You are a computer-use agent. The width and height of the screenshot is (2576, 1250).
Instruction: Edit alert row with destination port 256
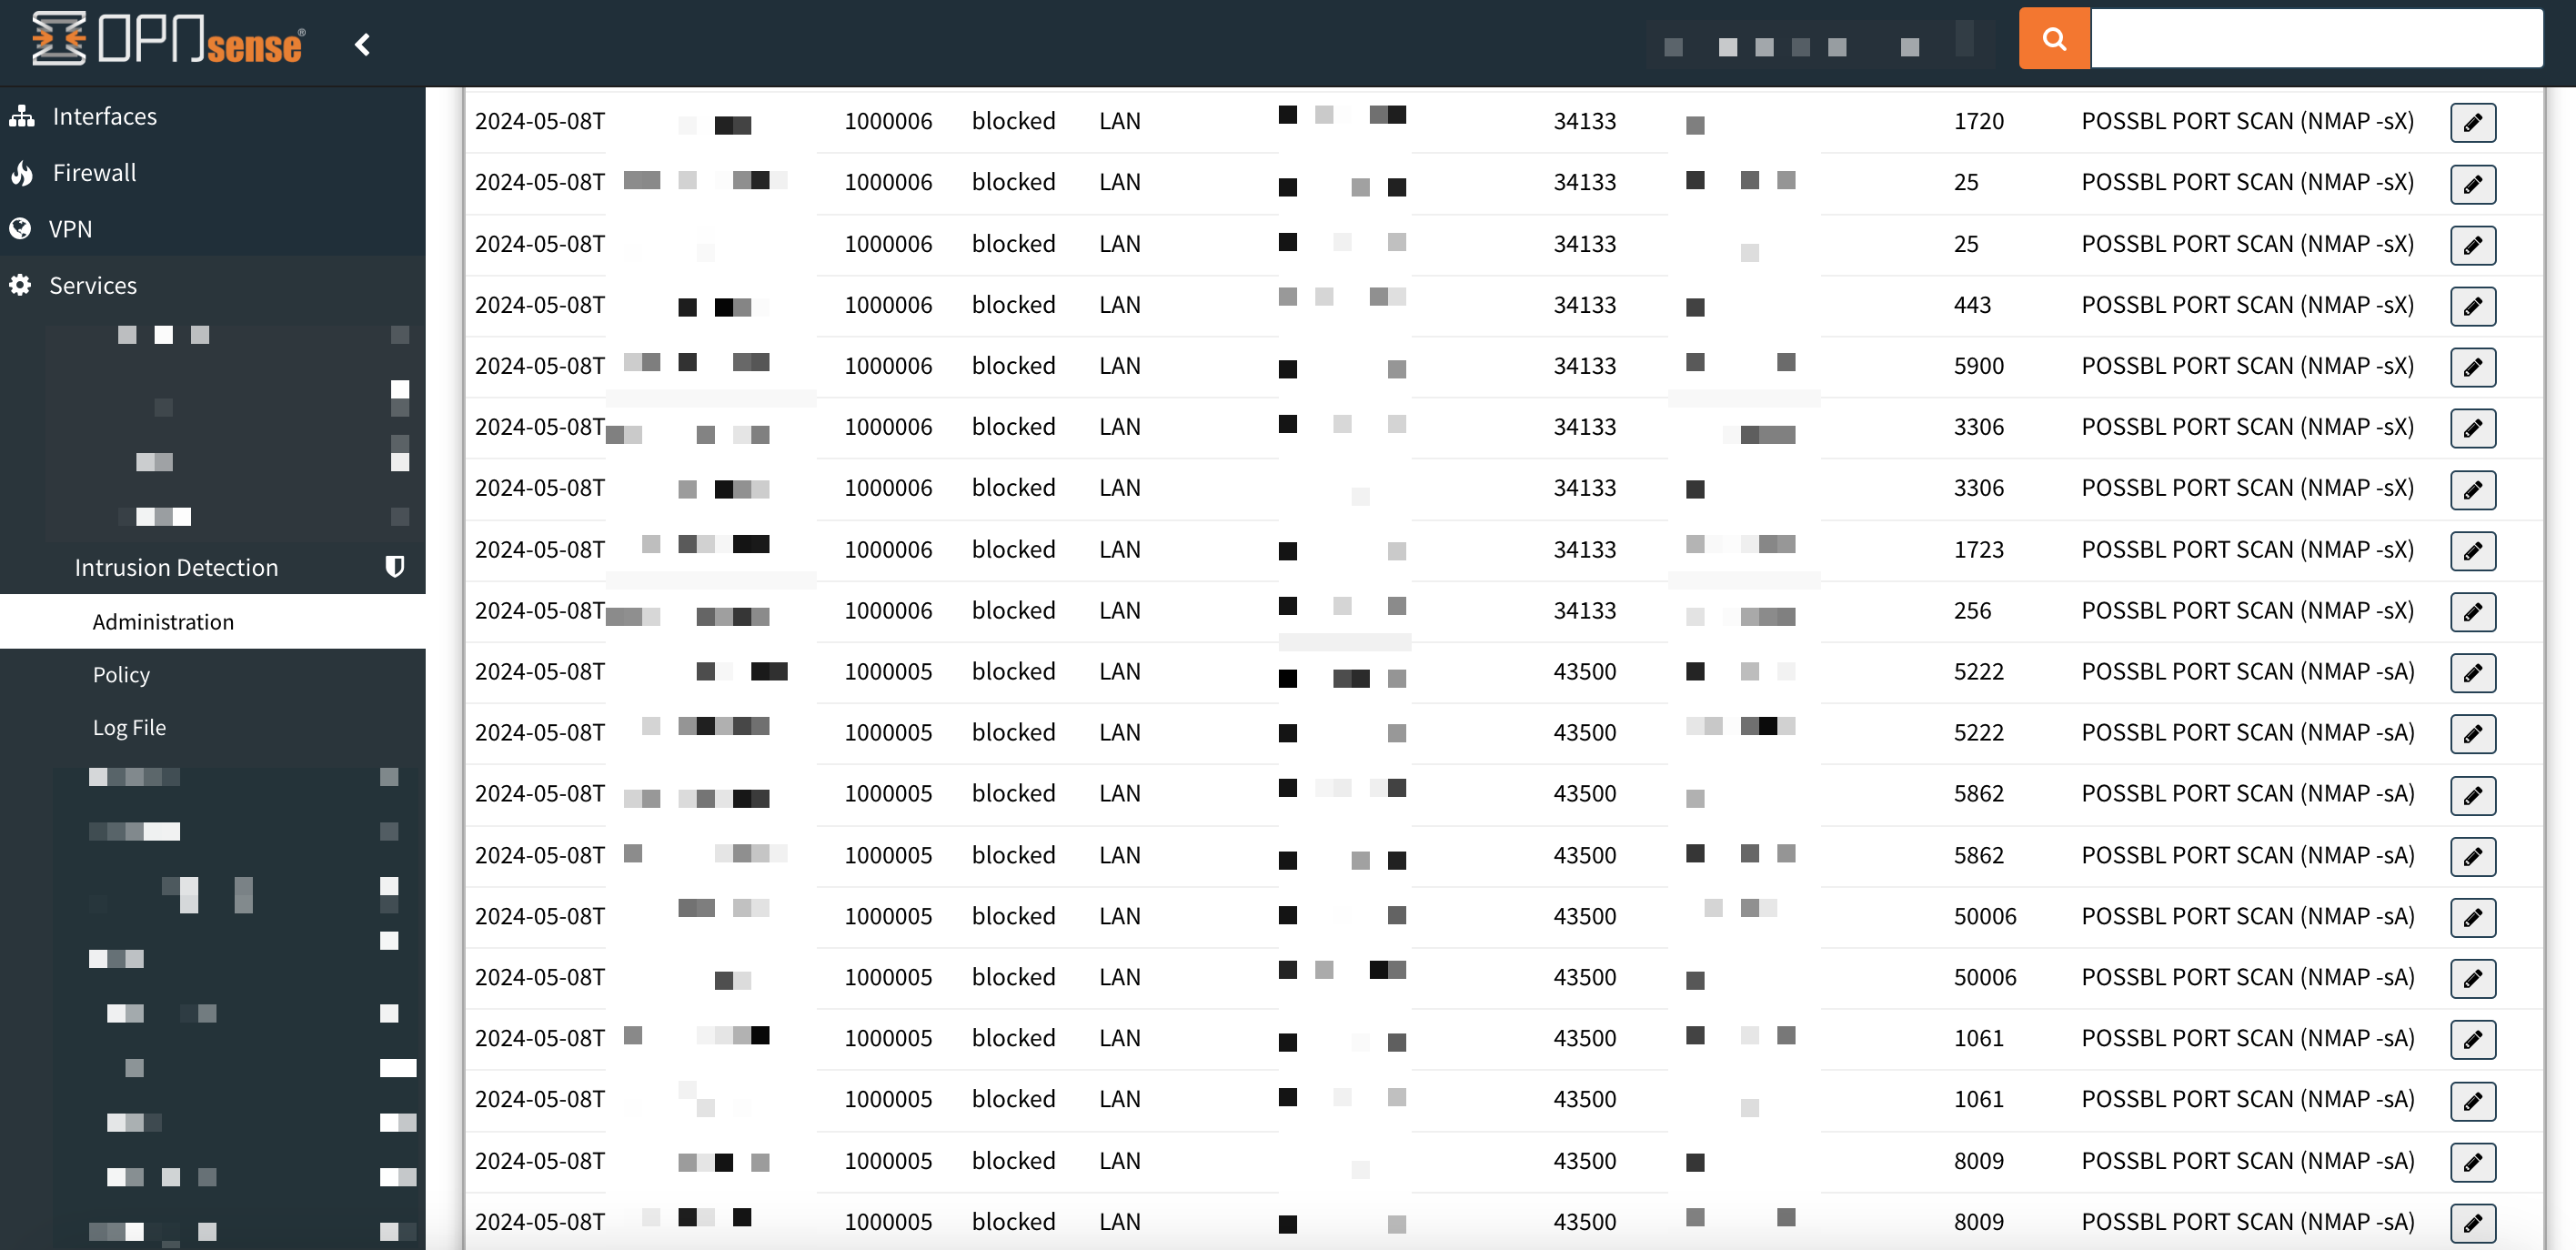(2472, 612)
